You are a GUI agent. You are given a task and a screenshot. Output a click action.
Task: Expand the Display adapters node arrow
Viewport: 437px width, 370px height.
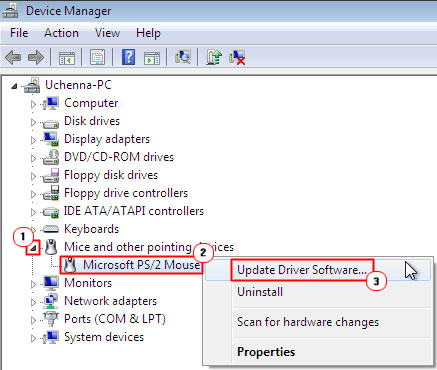click(33, 140)
